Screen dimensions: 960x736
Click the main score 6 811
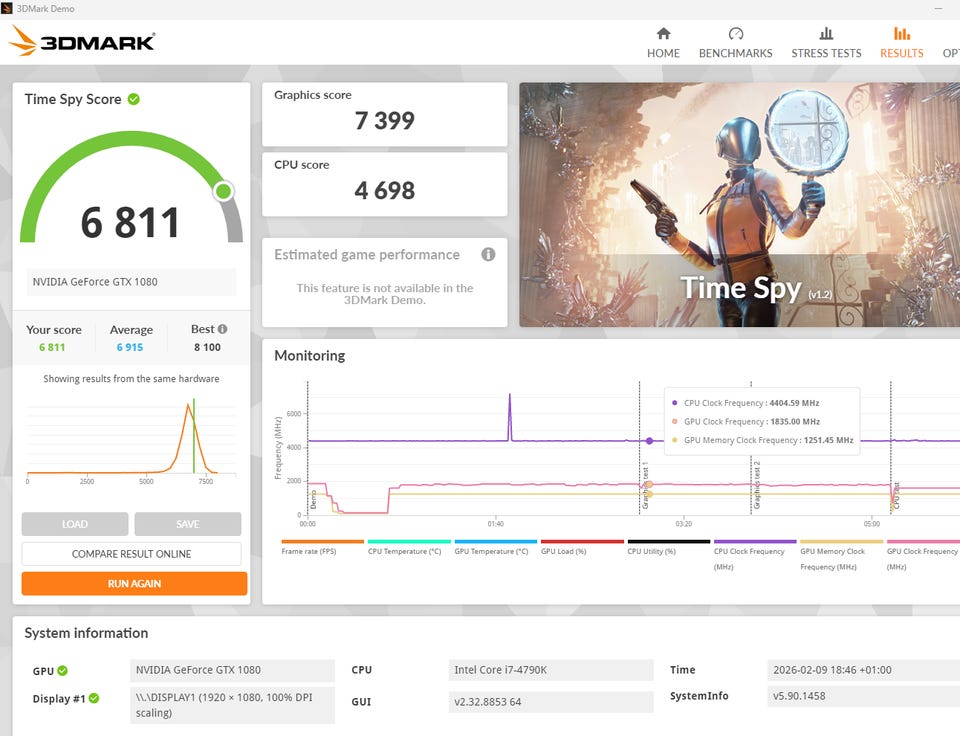[130, 222]
